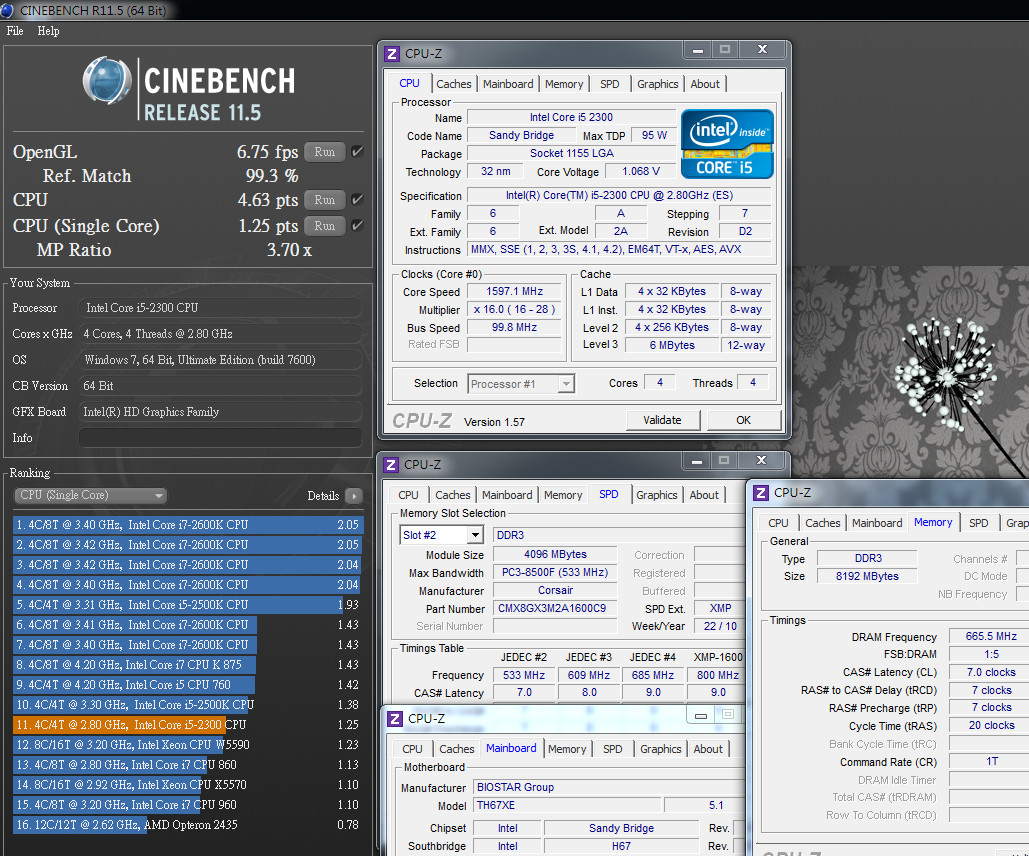Click the Level 3 cache value 6 MBytes
The image size is (1029, 856).
[672, 345]
